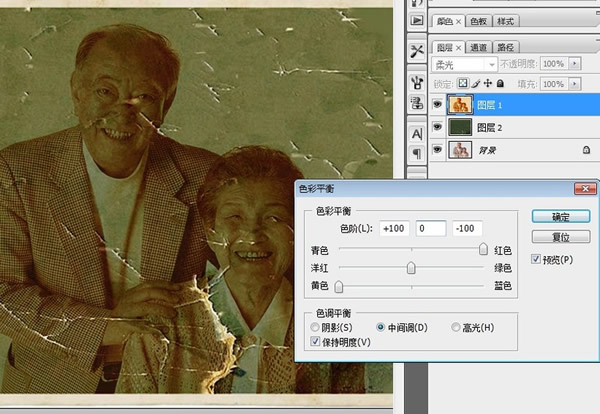Click the tool presets (crossed tools) panel icon
This screenshot has height=414, width=600.
click(415, 51)
